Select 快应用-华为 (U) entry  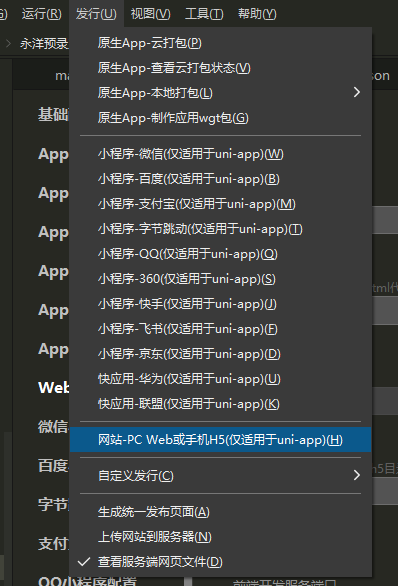(220, 379)
